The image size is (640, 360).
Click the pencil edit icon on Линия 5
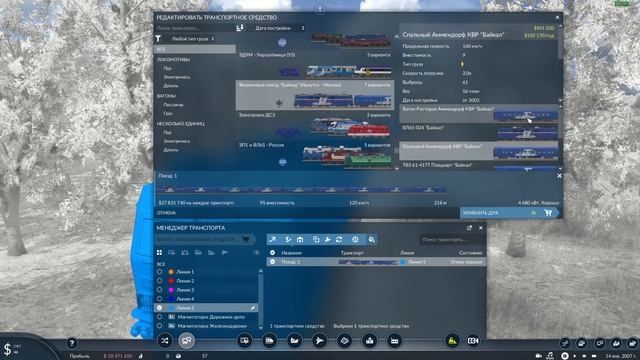tap(253, 308)
